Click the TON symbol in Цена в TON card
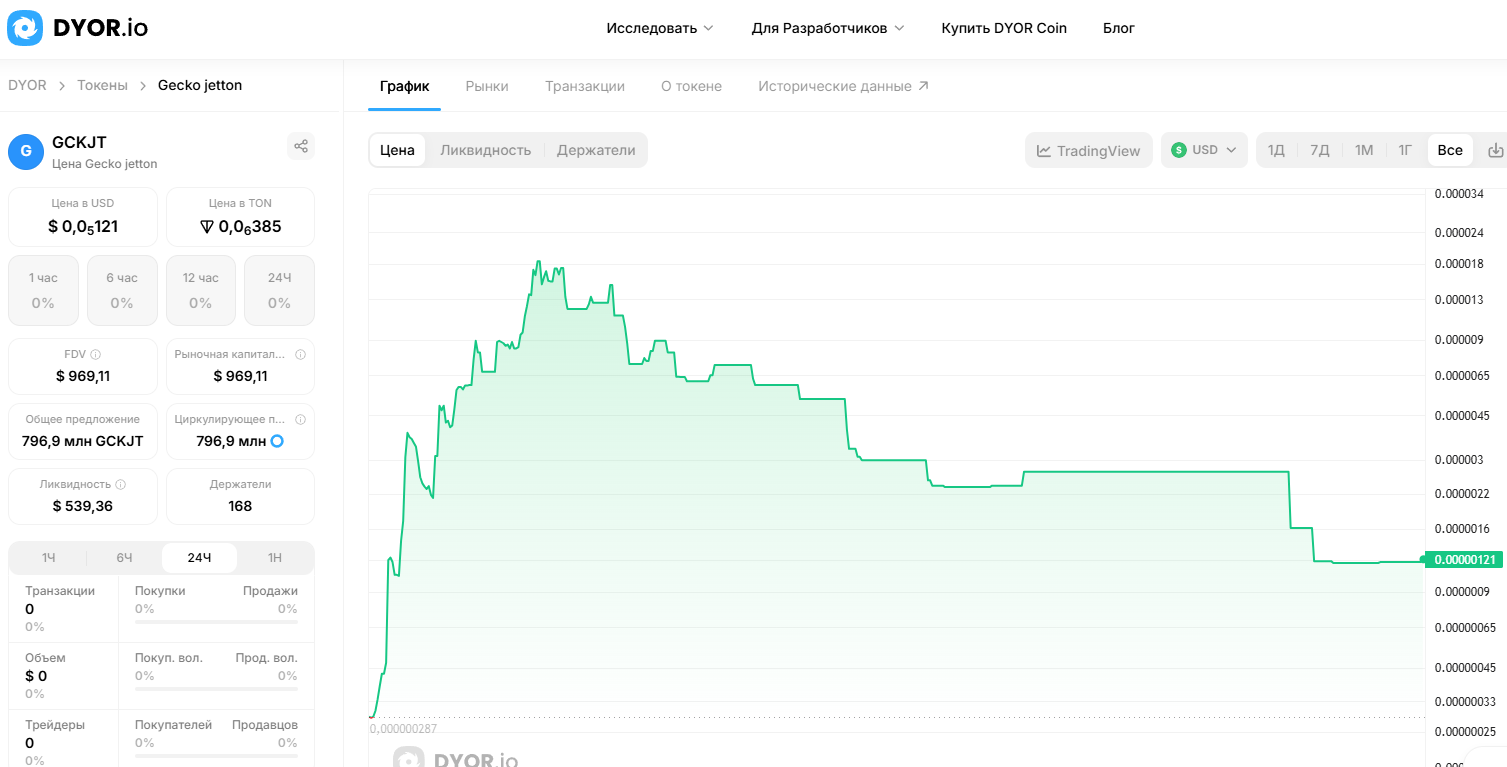The width and height of the screenshot is (1507, 767). pos(207,227)
